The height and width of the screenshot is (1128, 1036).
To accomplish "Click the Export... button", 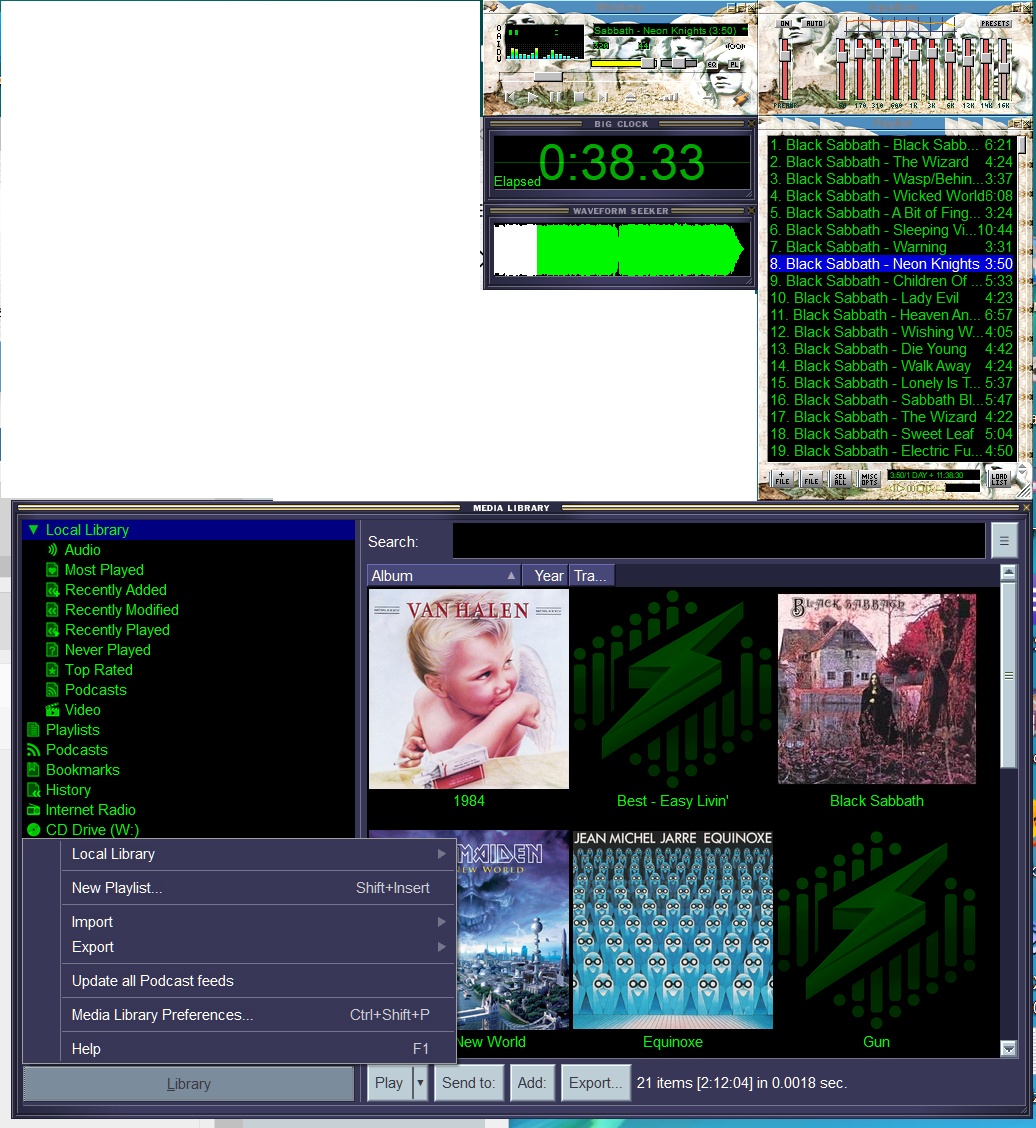I will click(x=596, y=1083).
